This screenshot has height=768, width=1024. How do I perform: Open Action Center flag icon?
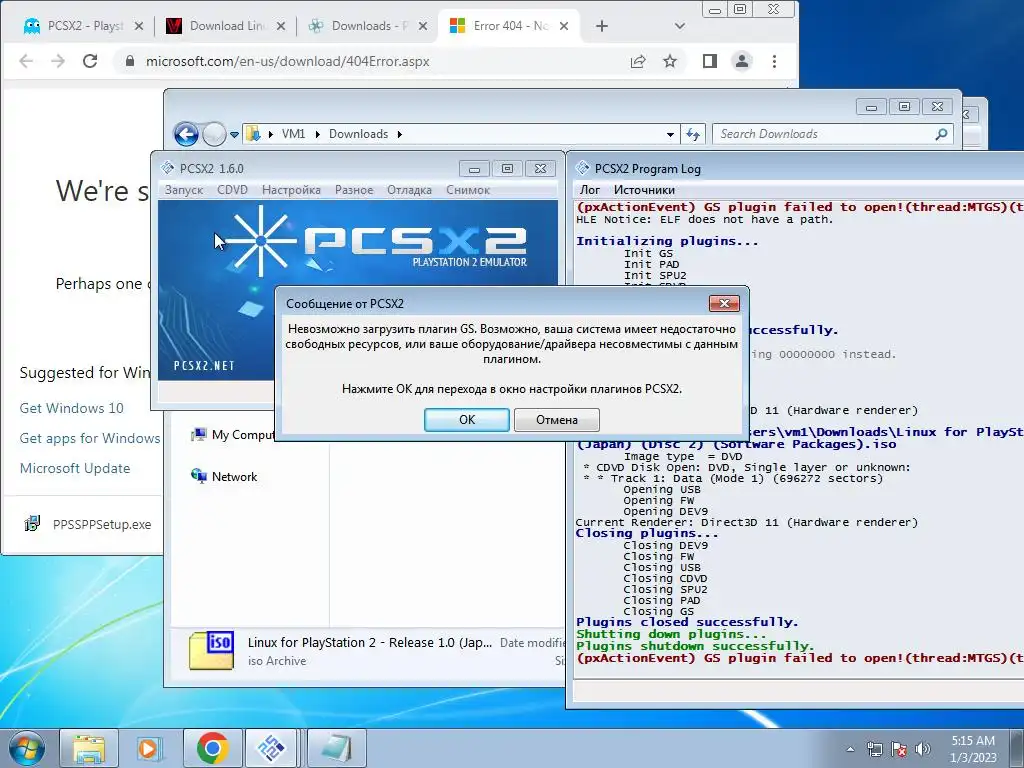point(899,749)
